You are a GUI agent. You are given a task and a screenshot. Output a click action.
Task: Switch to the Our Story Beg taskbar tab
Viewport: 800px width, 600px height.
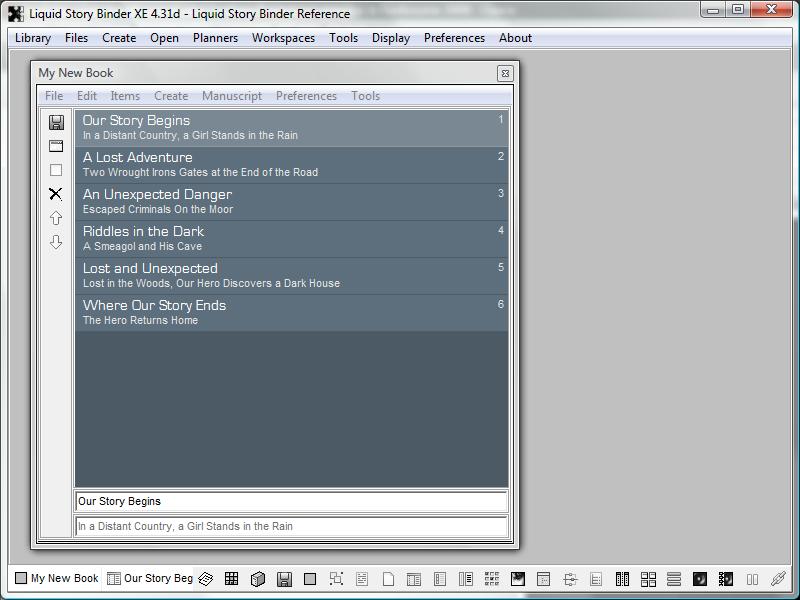click(150, 578)
